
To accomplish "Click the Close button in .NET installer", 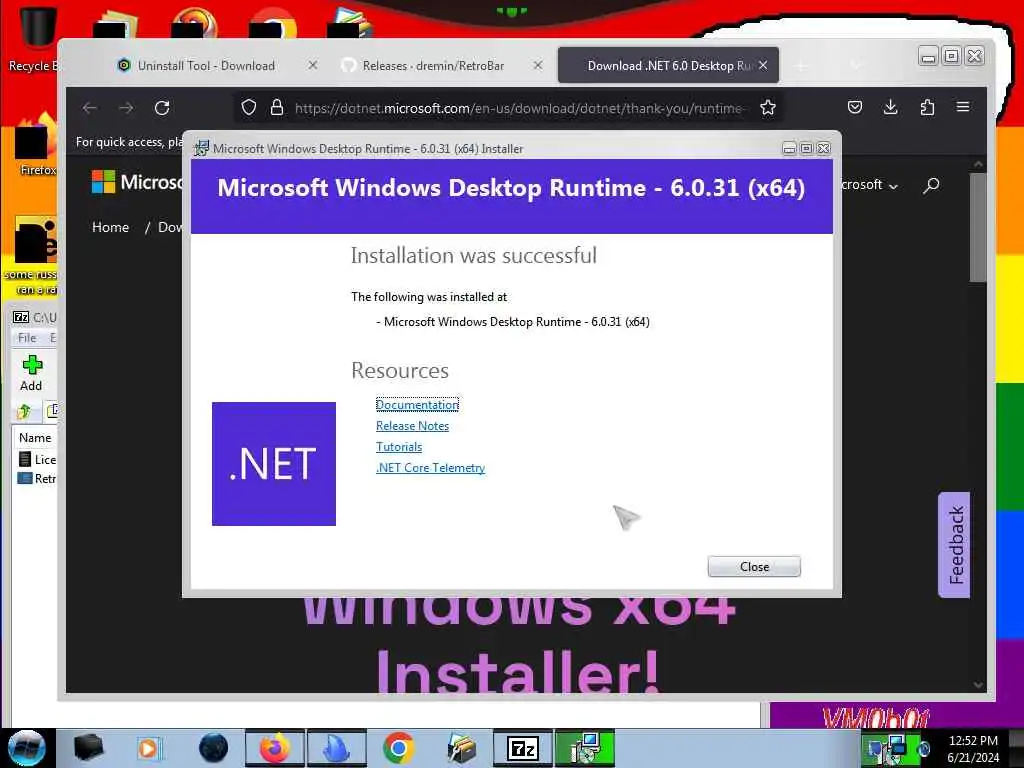I will (754, 566).
